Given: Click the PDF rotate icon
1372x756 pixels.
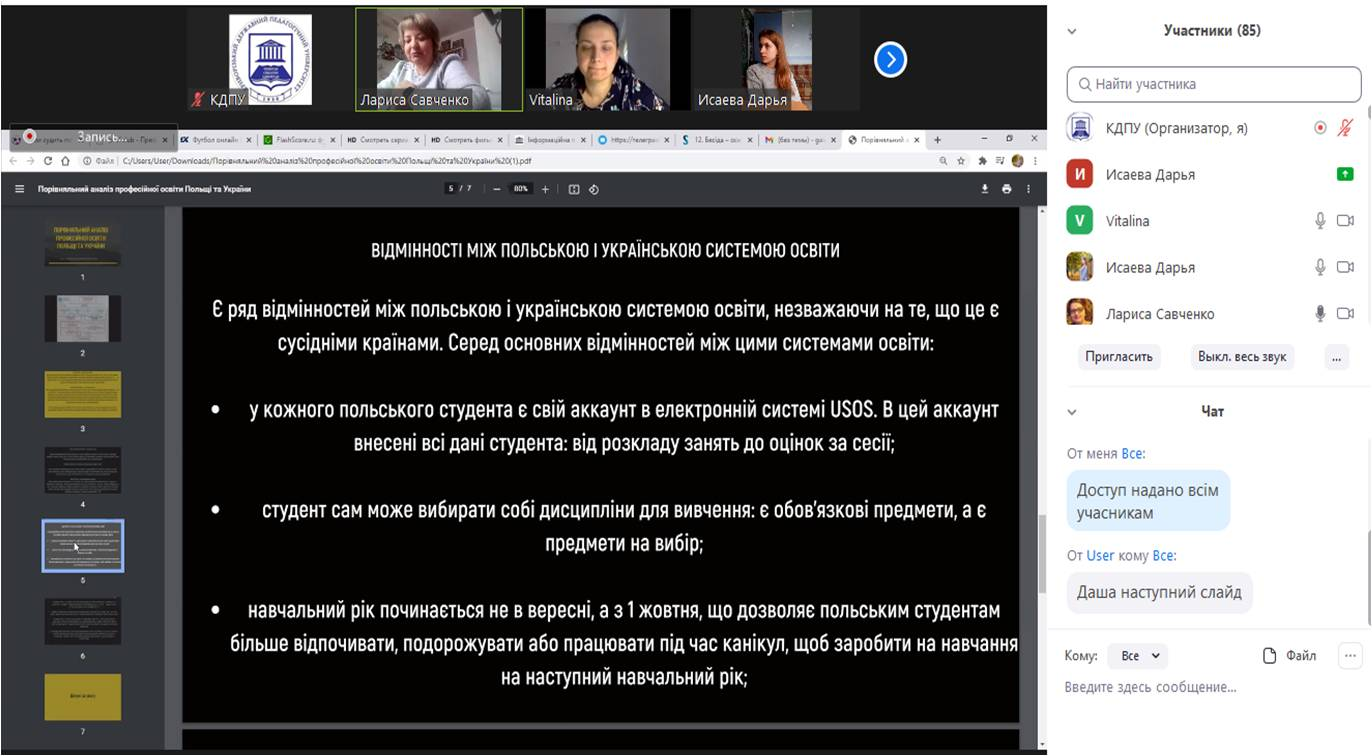Looking at the screenshot, I should coord(594,189).
